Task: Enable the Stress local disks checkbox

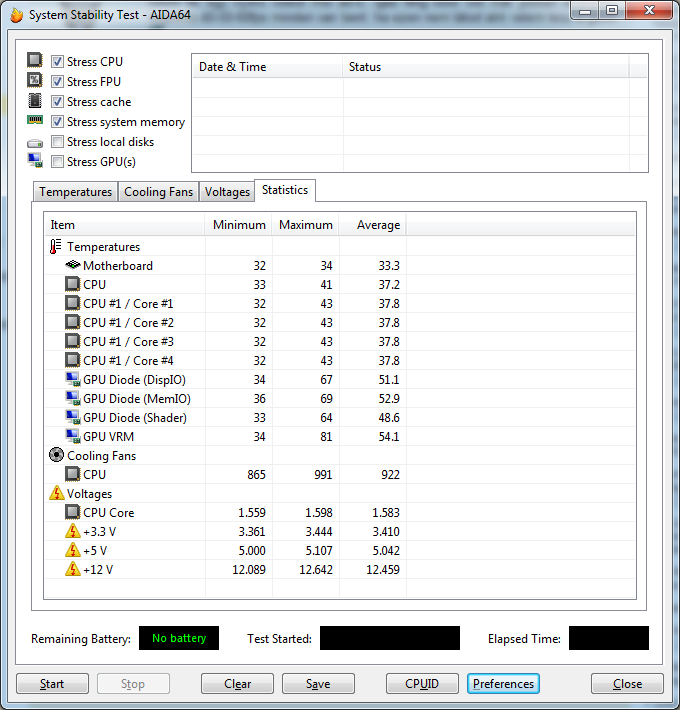Action: tap(57, 142)
